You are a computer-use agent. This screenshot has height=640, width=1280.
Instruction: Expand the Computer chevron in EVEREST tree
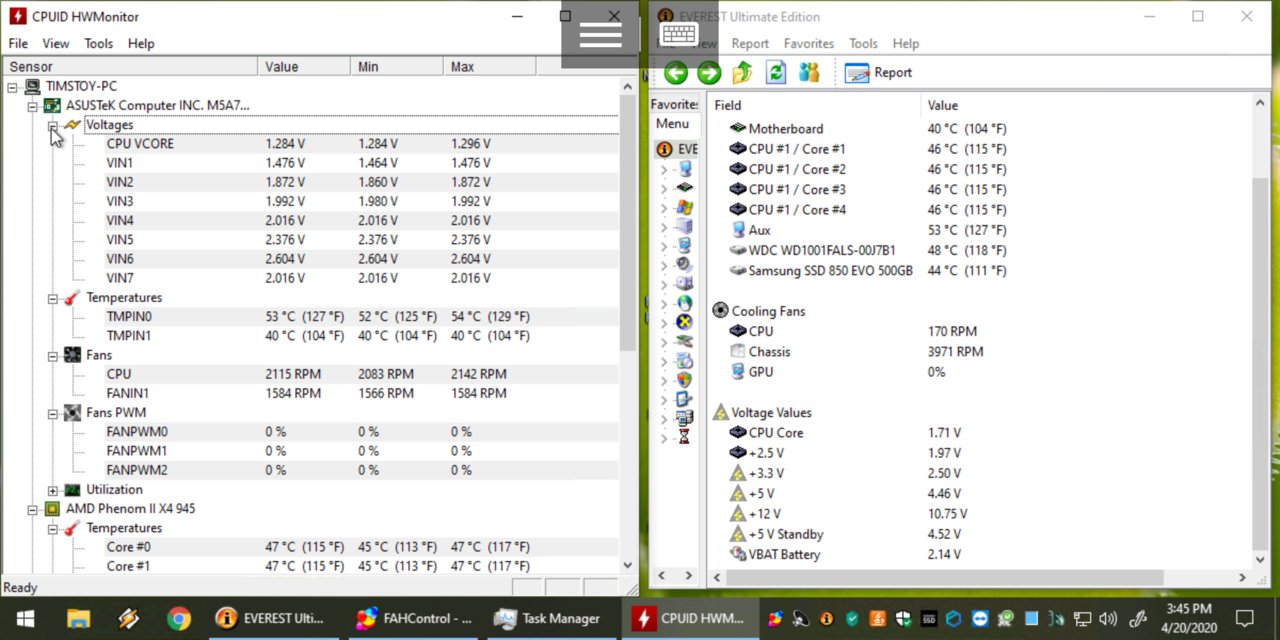point(663,169)
